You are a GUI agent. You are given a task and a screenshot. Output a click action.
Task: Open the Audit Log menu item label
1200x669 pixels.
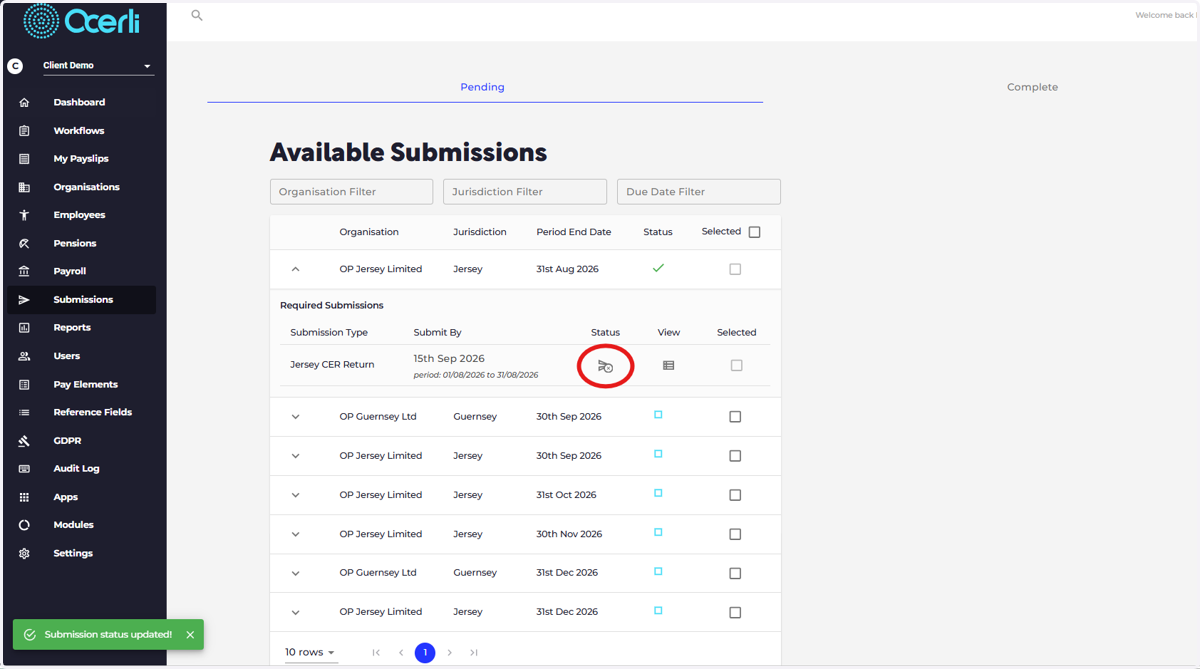coord(76,468)
